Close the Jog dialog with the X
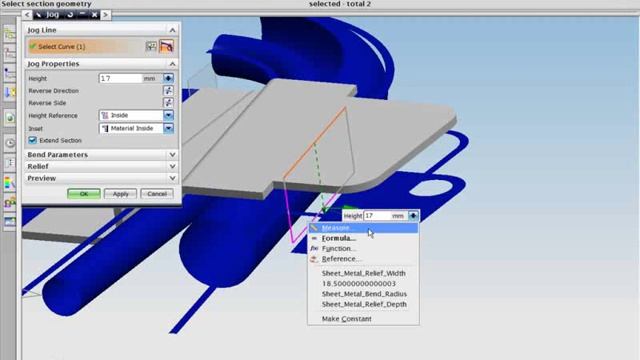 click(95, 15)
